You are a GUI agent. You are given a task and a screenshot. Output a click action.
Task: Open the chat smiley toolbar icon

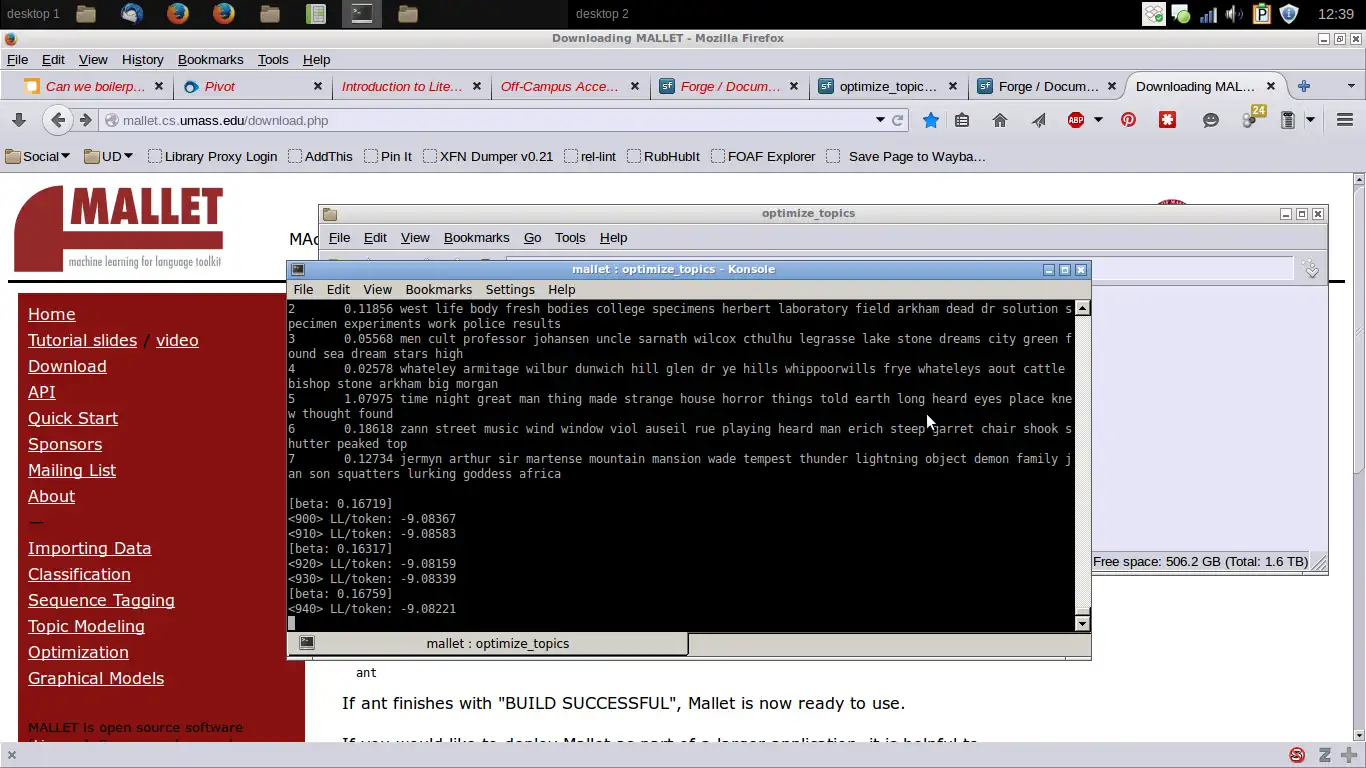[1211, 120]
